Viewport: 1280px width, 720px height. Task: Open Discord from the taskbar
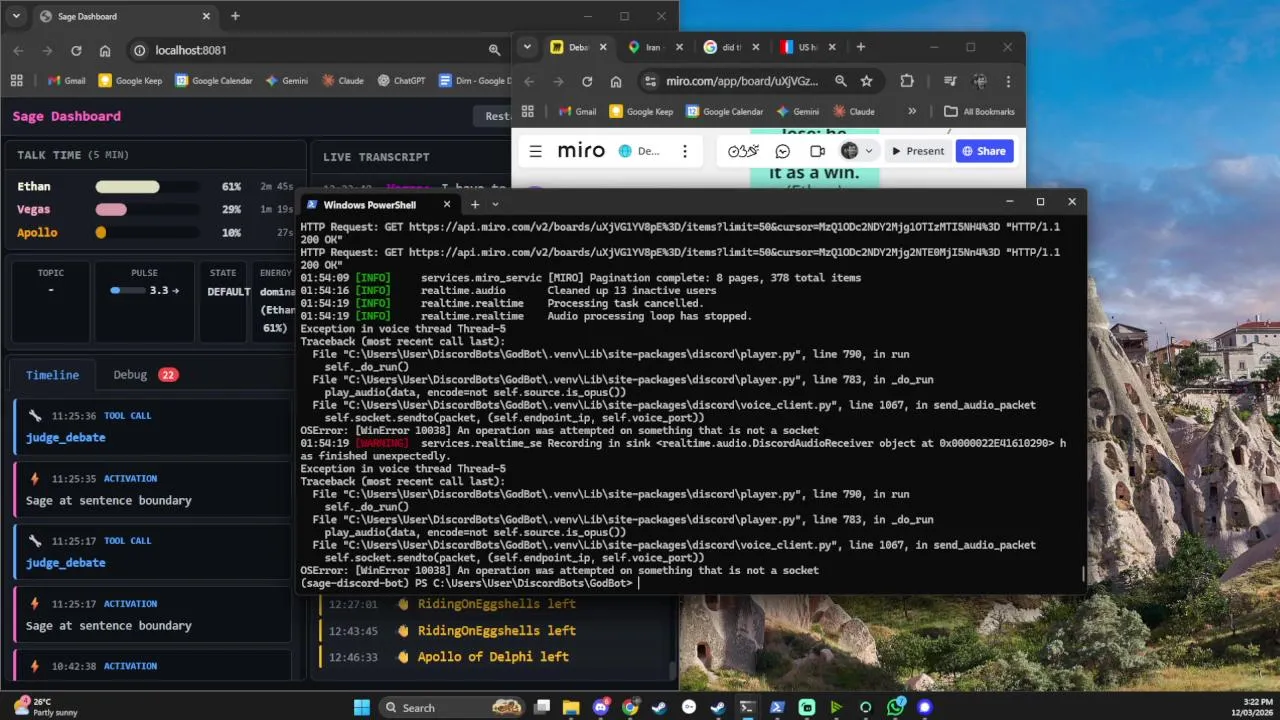point(600,707)
